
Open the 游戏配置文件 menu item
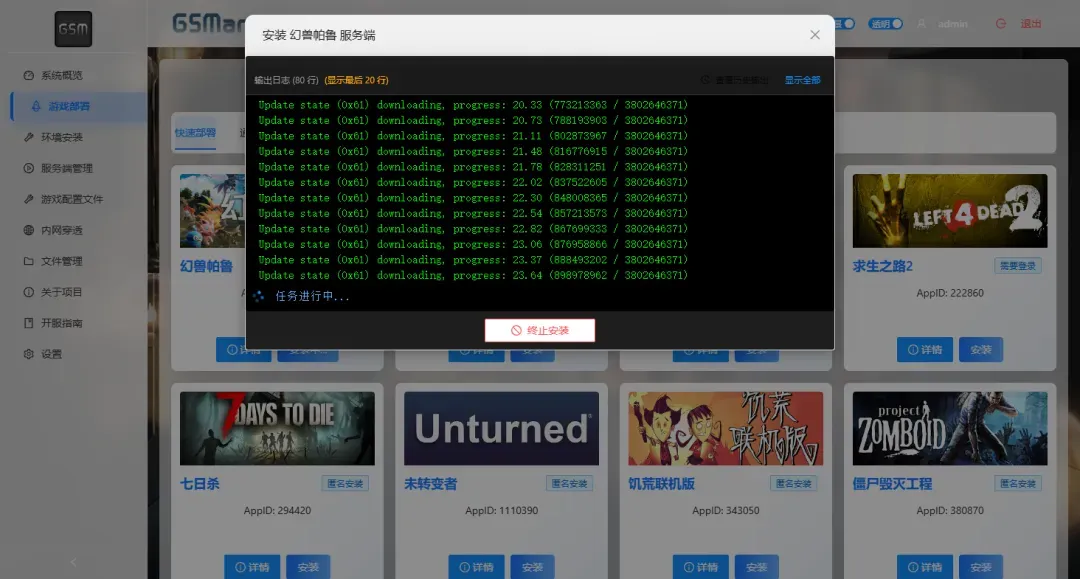[x=72, y=199]
